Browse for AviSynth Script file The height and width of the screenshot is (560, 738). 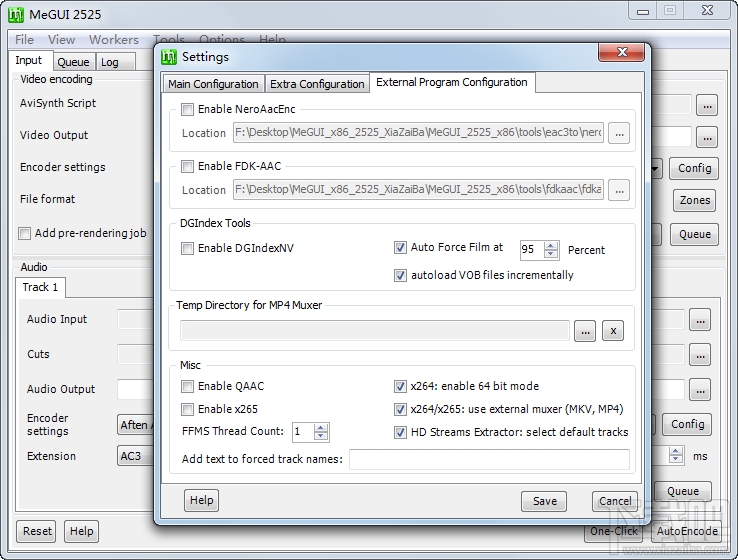point(707,105)
